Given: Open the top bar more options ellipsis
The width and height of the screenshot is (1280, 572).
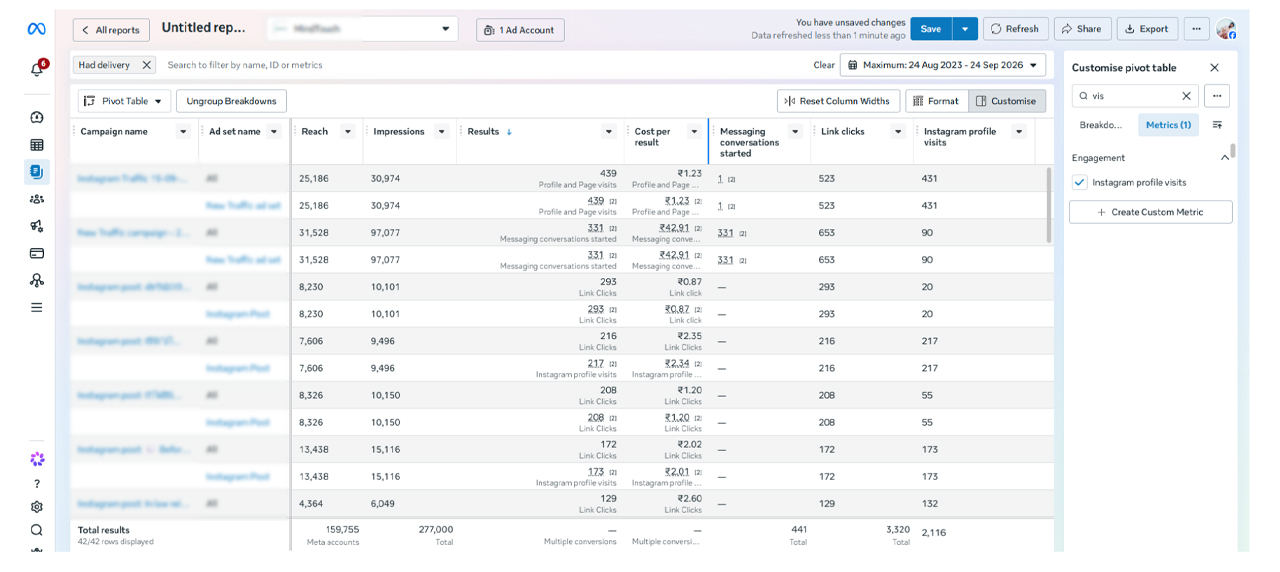Looking at the screenshot, I should [1196, 29].
